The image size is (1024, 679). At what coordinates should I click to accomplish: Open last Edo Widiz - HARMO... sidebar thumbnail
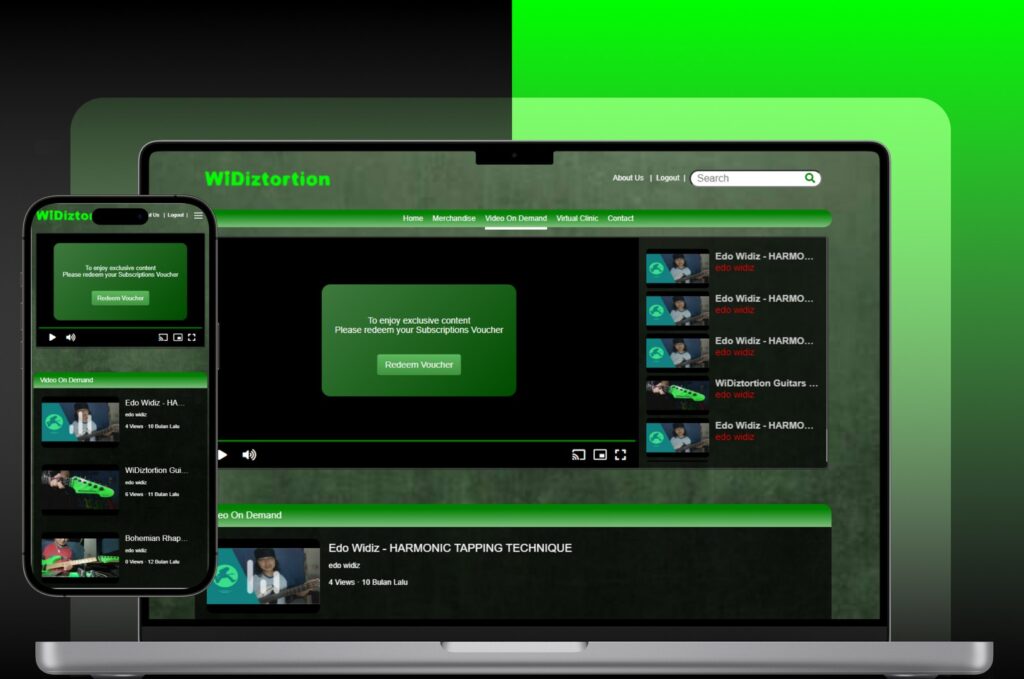(677, 436)
